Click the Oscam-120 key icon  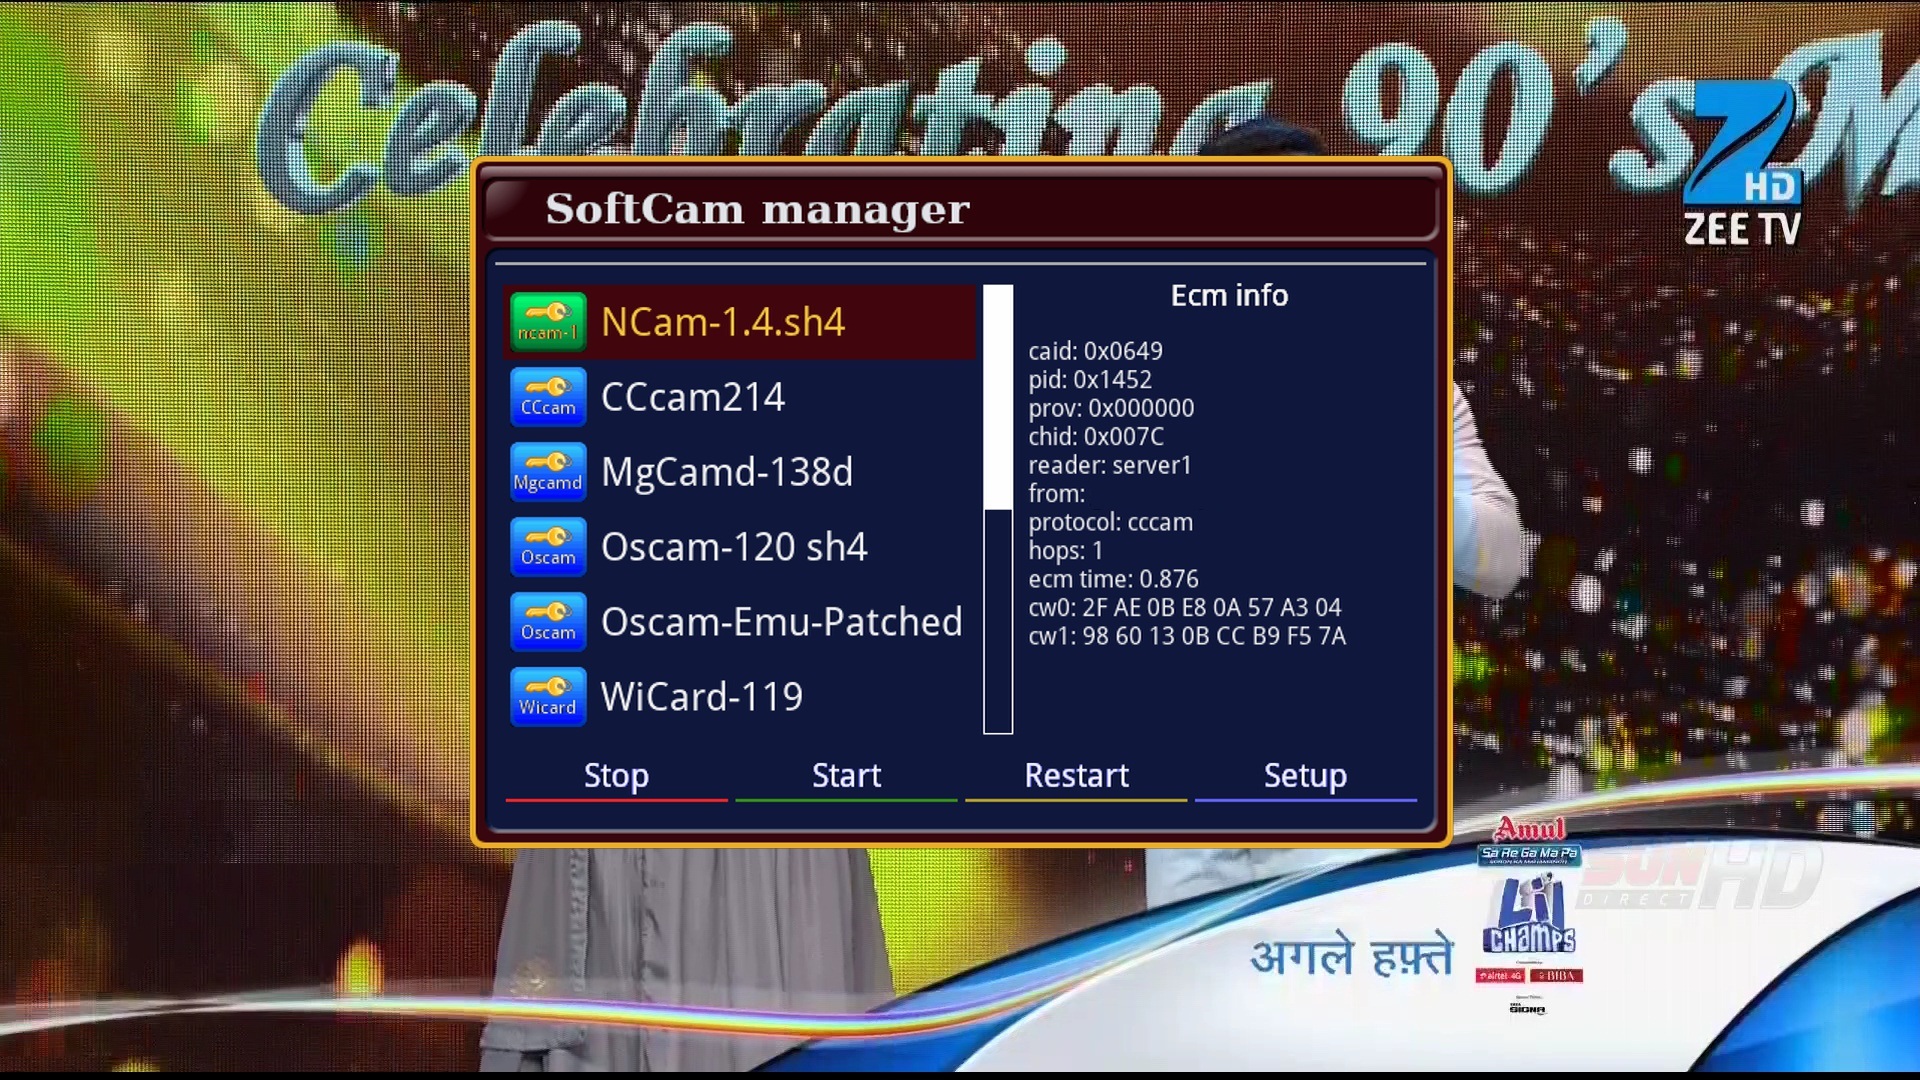[x=548, y=547]
